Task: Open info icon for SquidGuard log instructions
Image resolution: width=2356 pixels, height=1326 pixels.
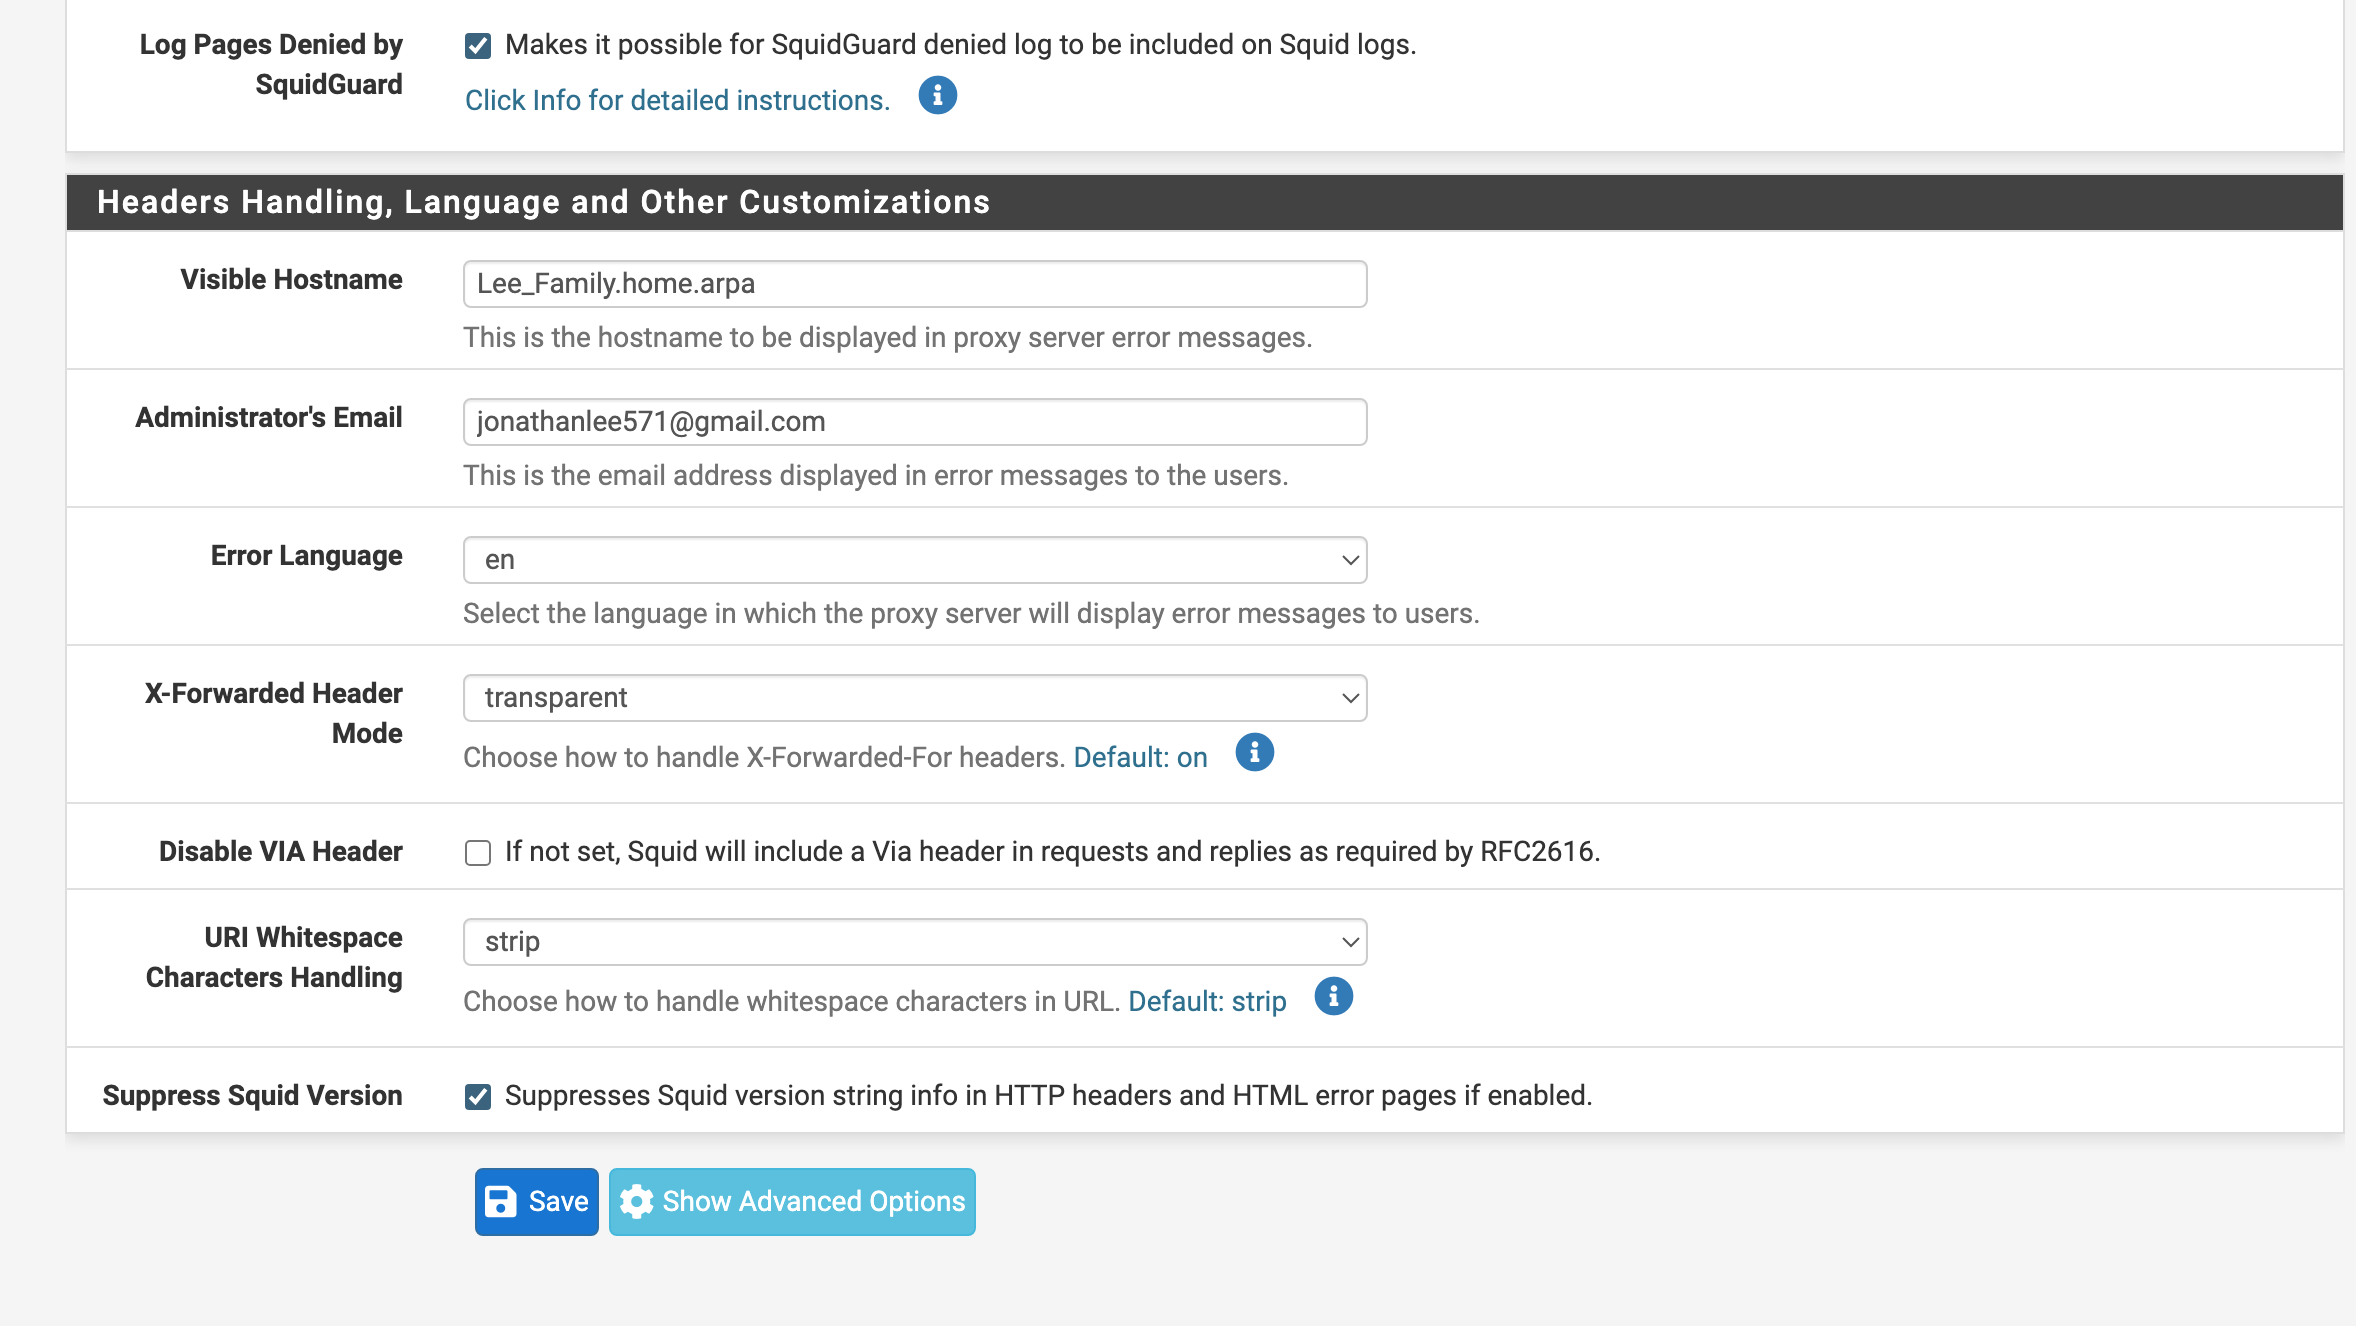Action: (937, 96)
